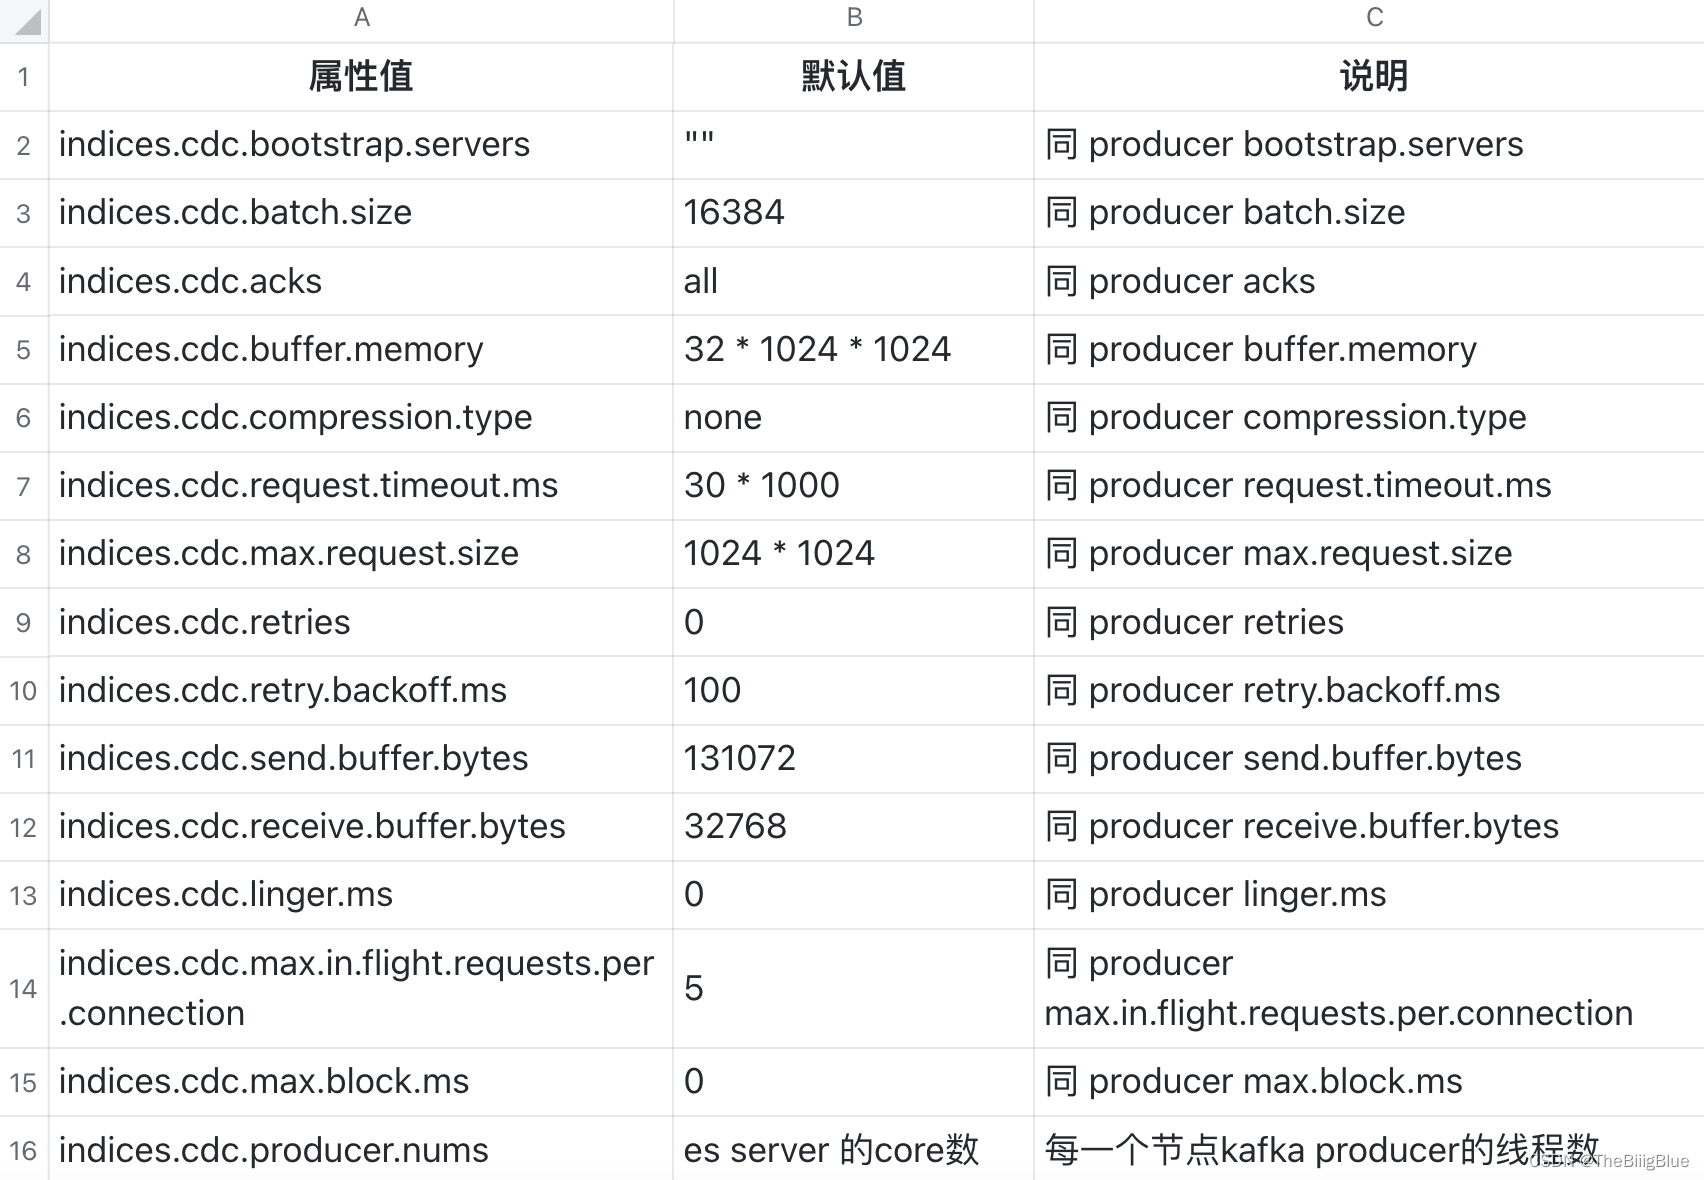Click the 默认值 header cell
This screenshot has width=1704, height=1180.
pos(853,77)
